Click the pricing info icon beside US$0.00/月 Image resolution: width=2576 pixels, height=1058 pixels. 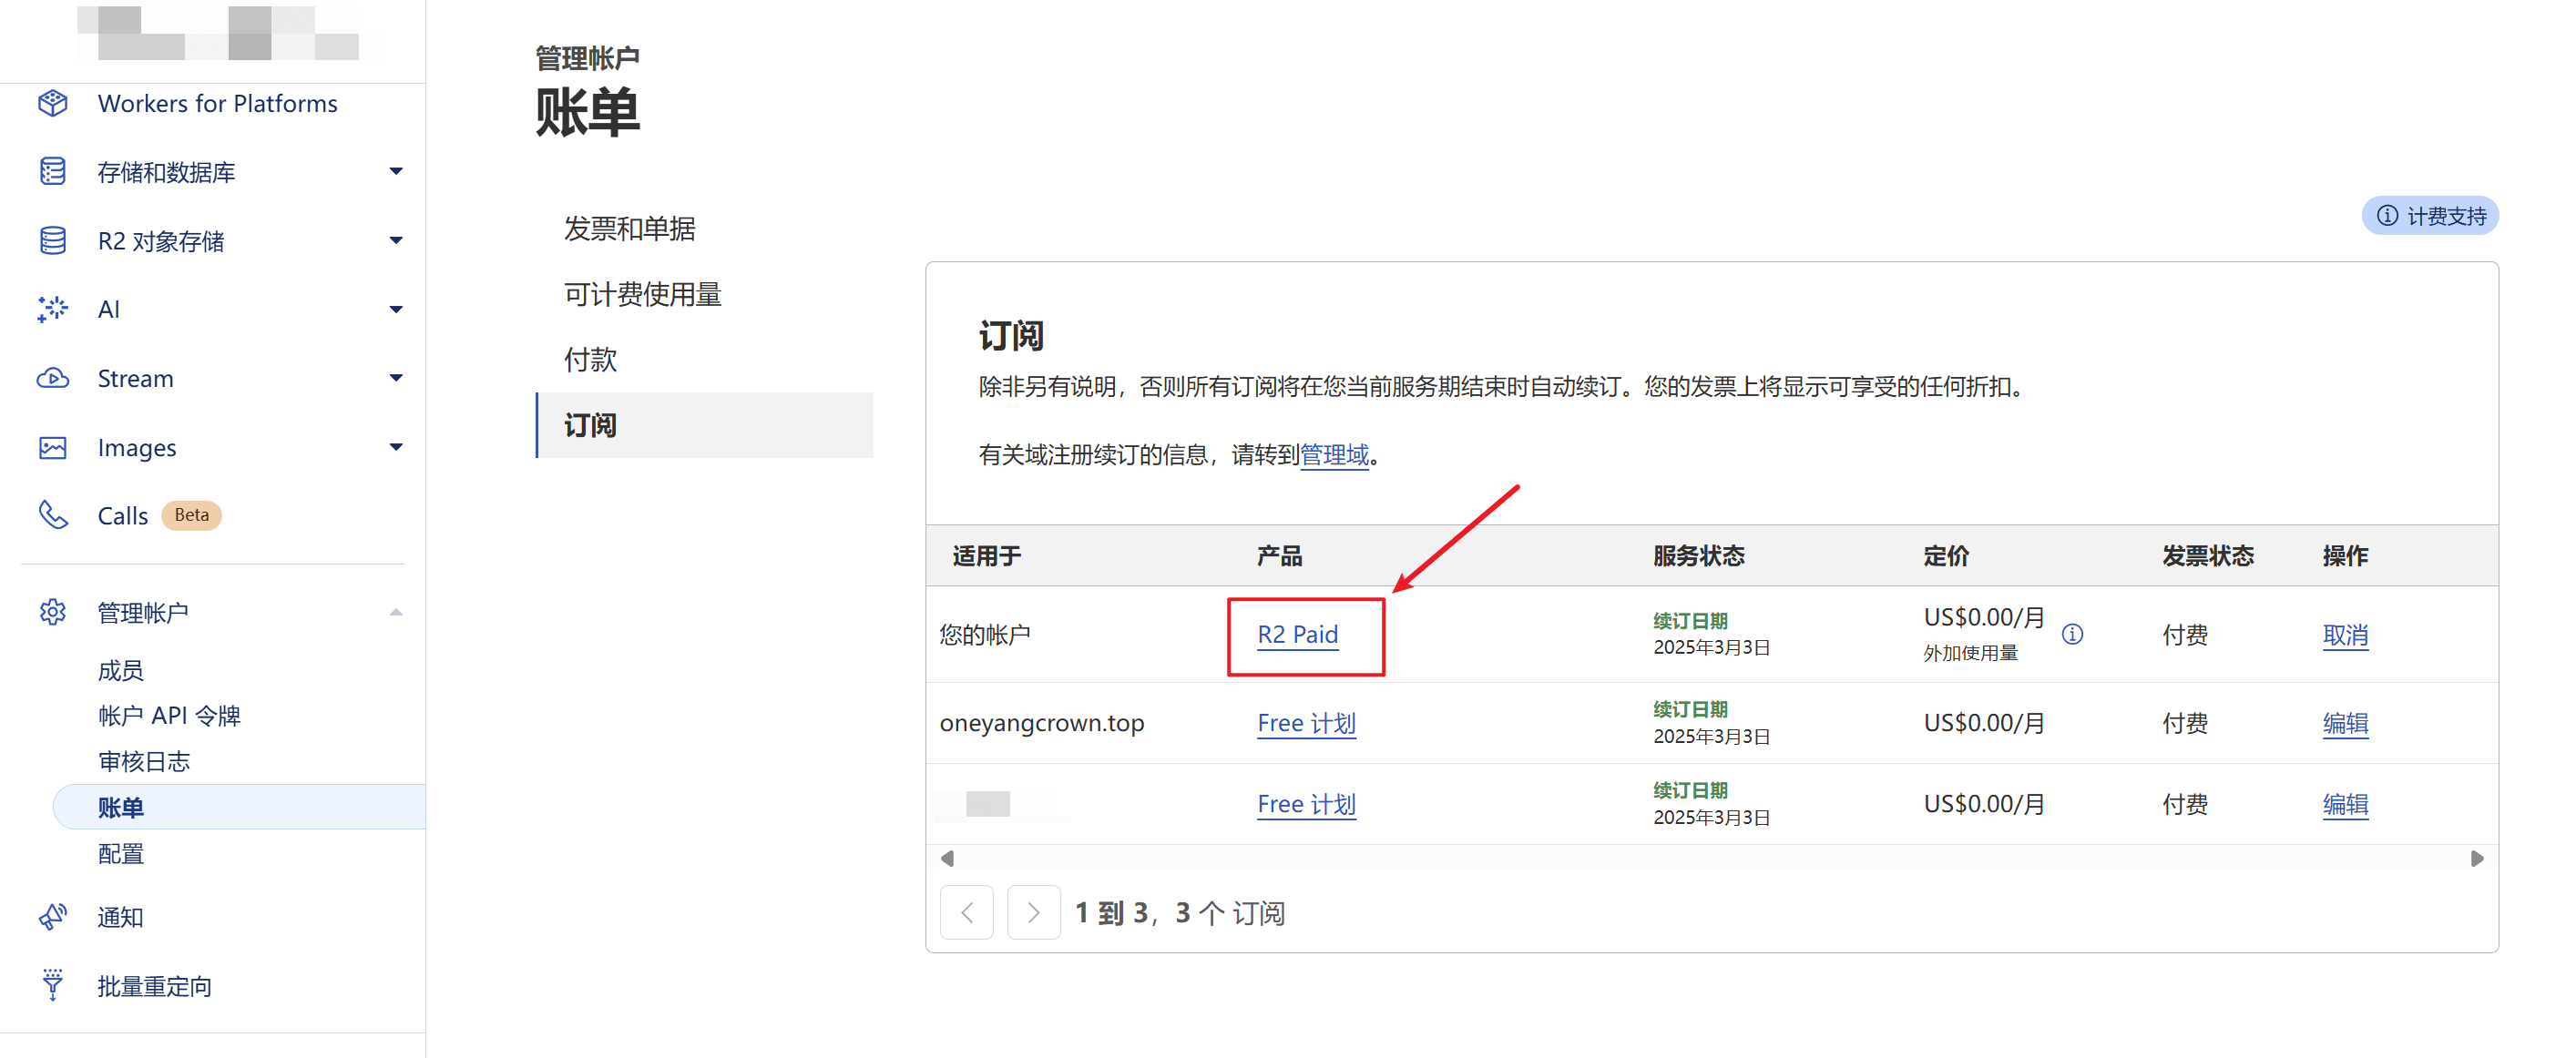pyautogui.click(x=2072, y=634)
